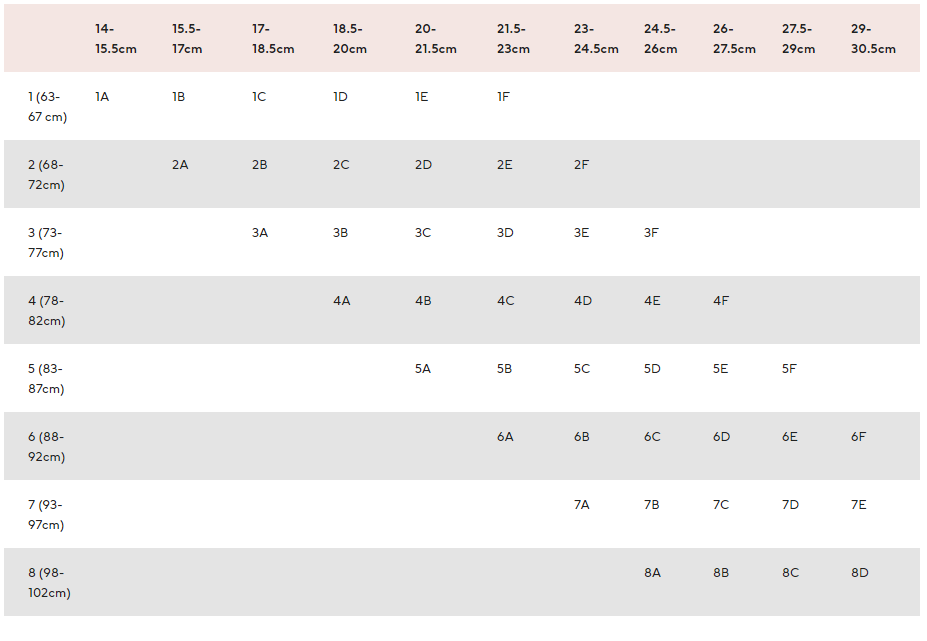
Task: Click size 7E in the chart
Action: (858, 505)
